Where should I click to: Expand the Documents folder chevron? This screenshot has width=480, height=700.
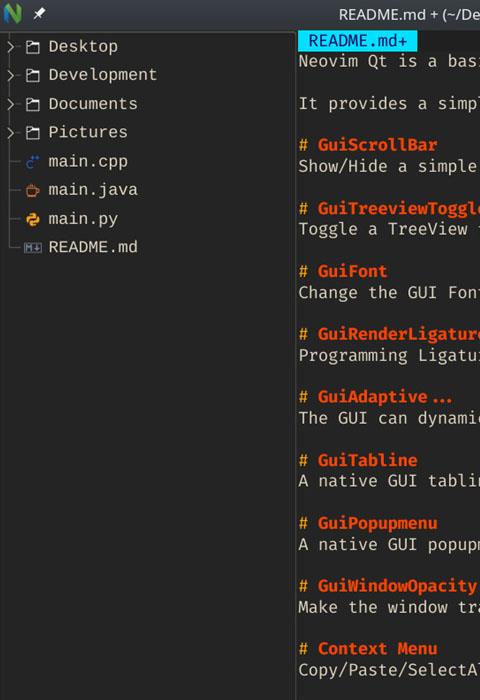(11, 104)
